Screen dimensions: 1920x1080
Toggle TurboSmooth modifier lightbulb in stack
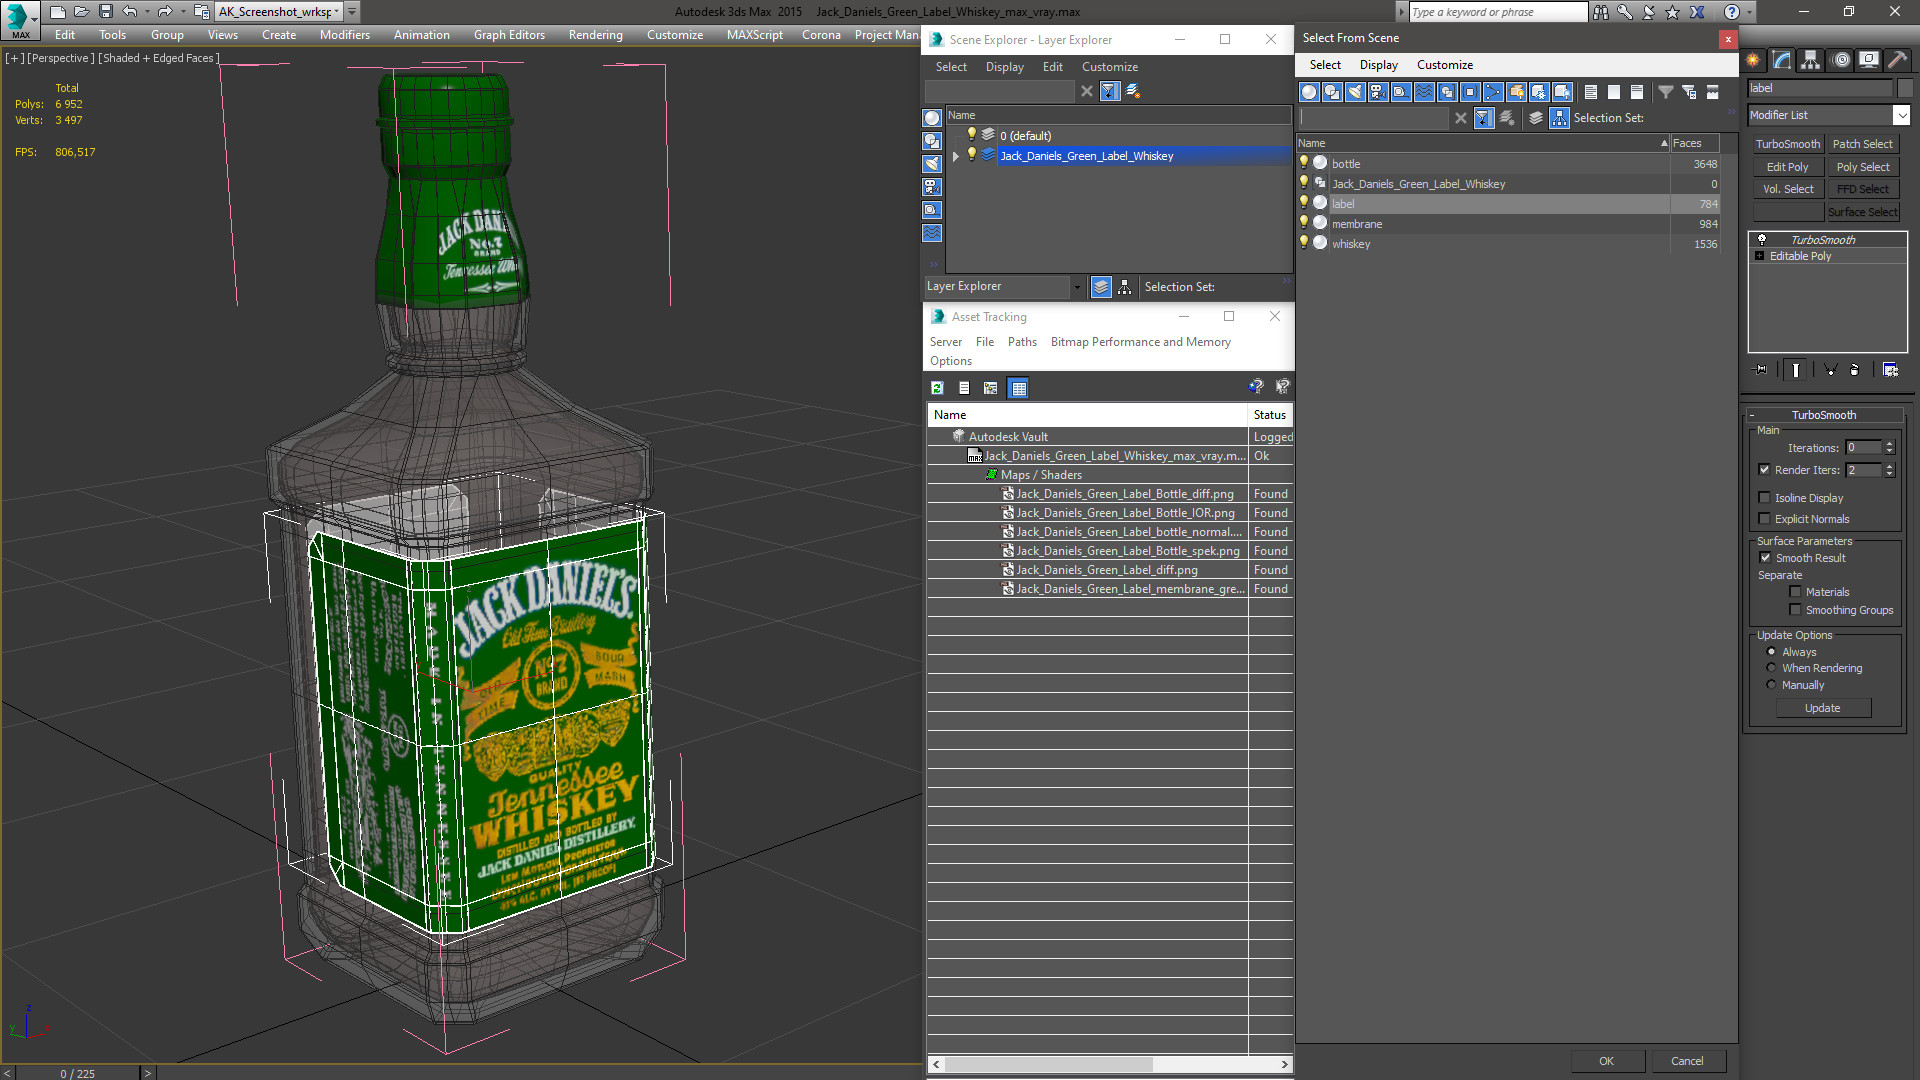(1762, 240)
